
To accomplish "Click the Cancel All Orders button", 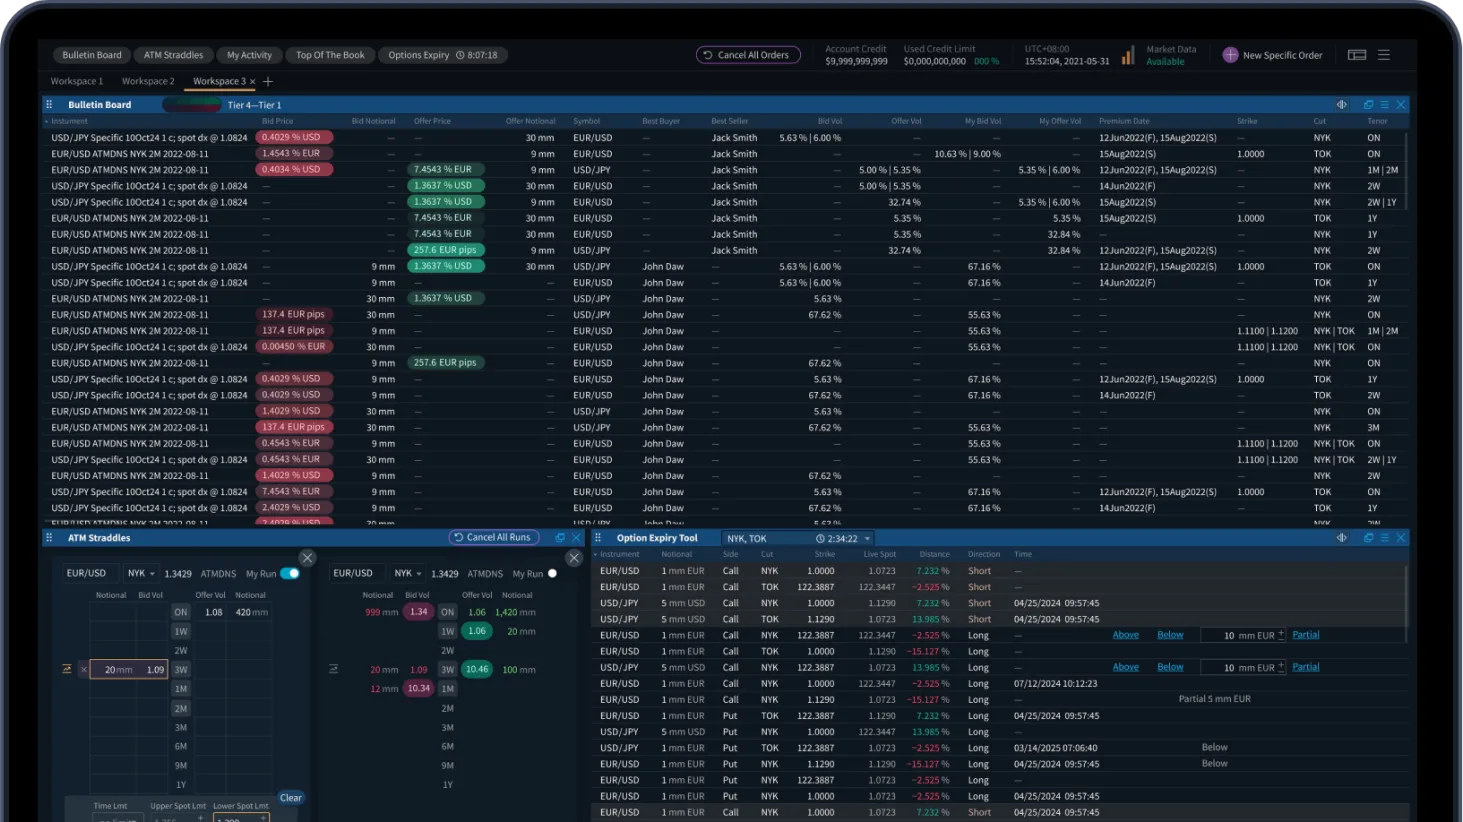I will coord(748,55).
